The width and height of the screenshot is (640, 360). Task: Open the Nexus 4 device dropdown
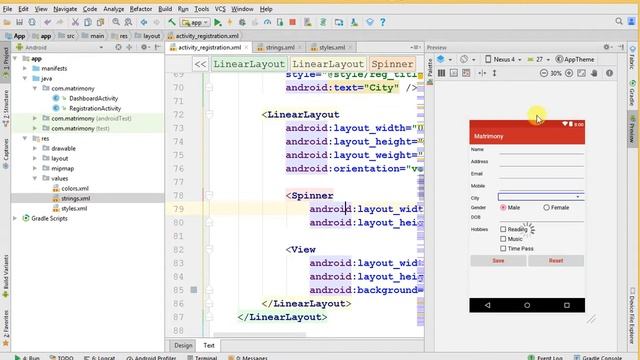(503, 60)
